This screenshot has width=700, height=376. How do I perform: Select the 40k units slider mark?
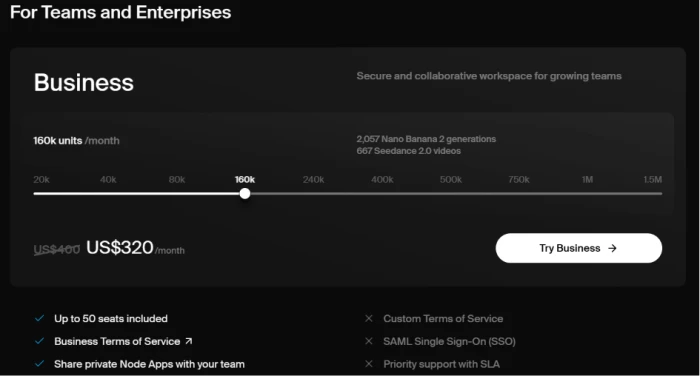(x=108, y=180)
